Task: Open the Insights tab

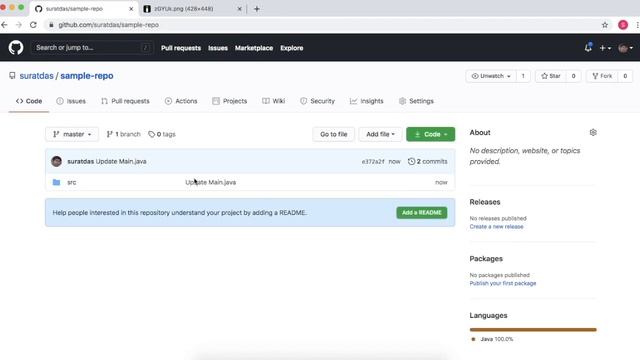Action: pyautogui.click(x=367, y=101)
